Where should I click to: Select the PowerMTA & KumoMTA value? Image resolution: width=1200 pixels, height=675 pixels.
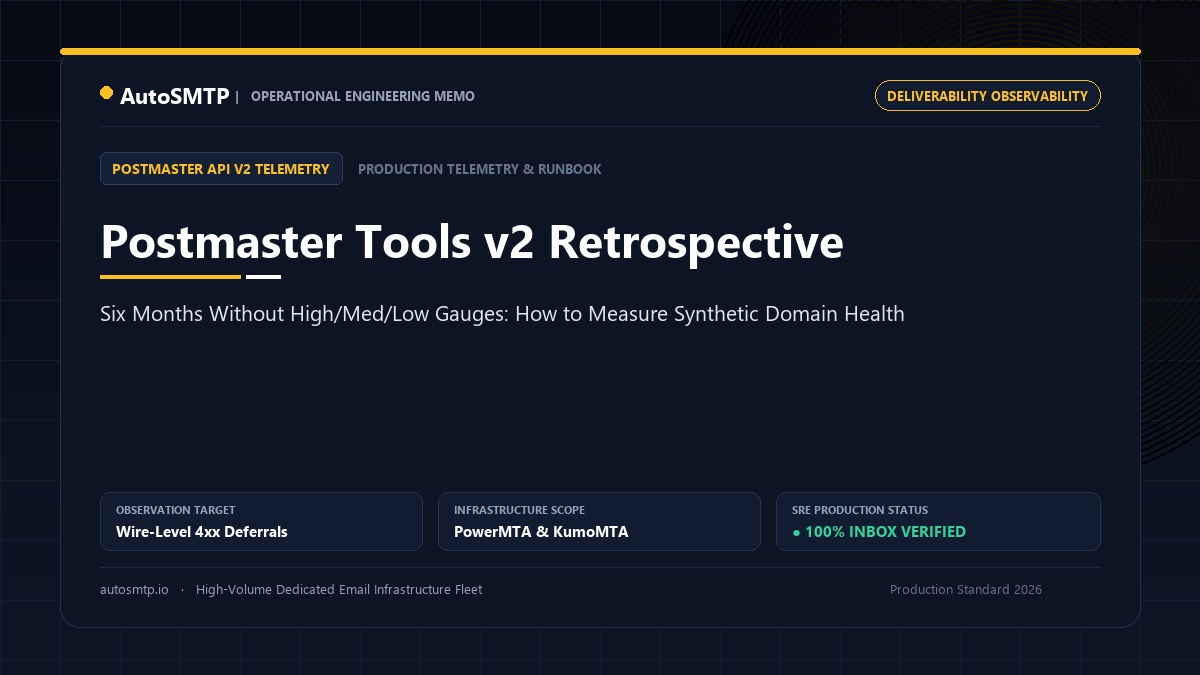541,532
